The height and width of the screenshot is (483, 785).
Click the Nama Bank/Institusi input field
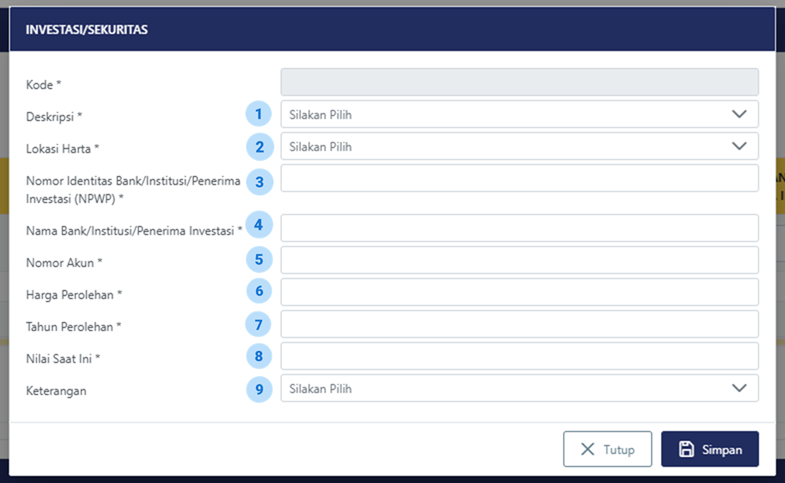519,228
